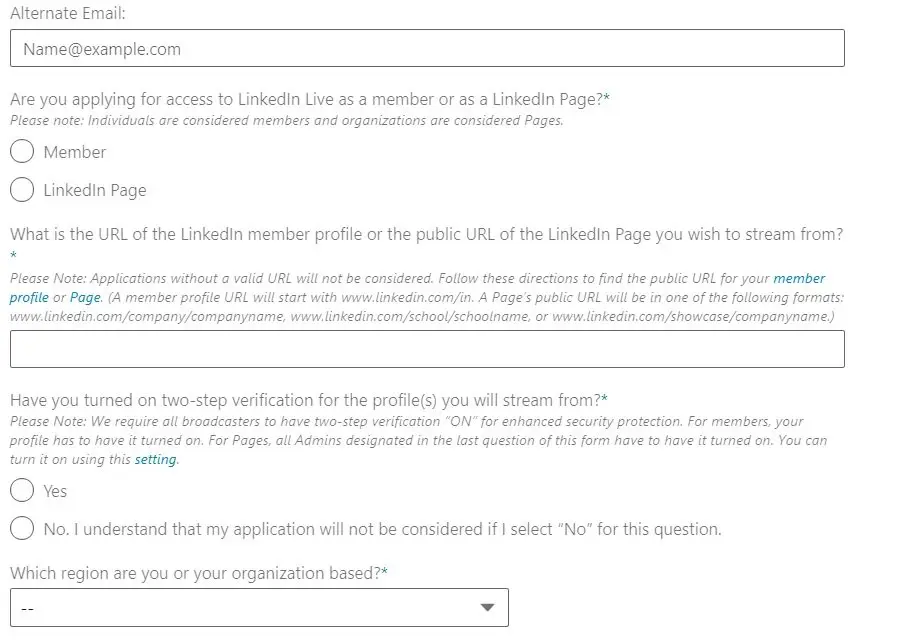Image resolution: width=900 pixels, height=642 pixels.
Task: Click the 'Alternate Email:' label
Action: click(x=68, y=13)
